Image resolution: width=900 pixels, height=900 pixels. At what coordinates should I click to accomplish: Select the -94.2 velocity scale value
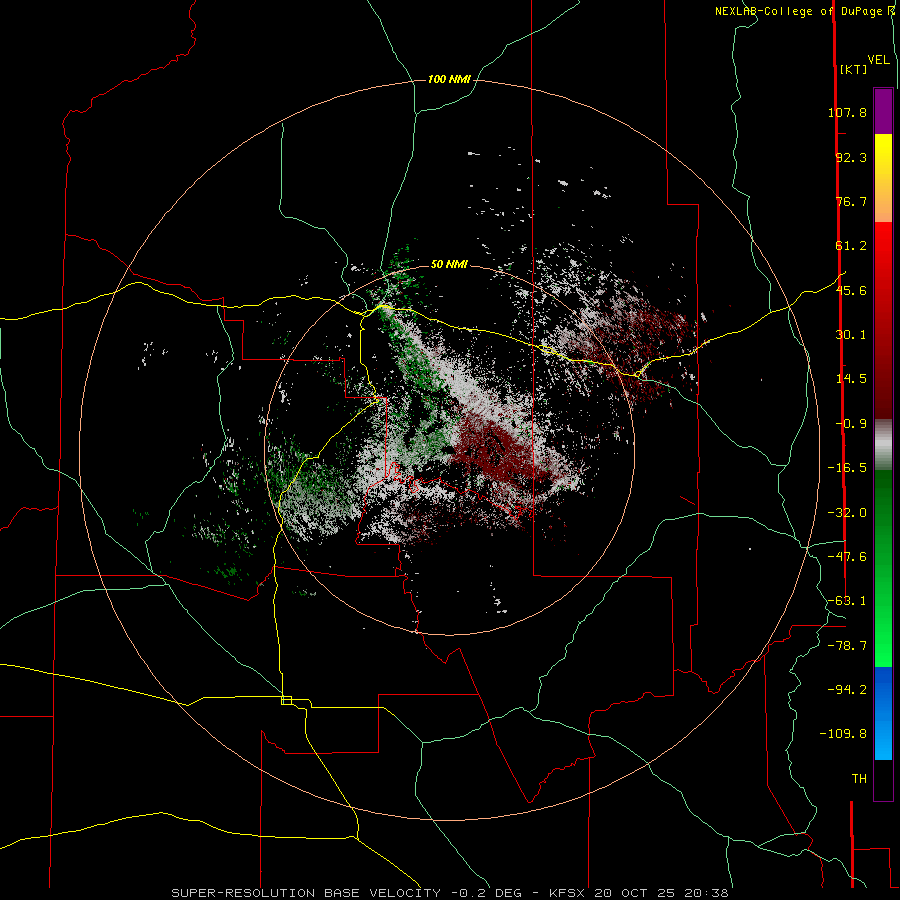tap(847, 690)
